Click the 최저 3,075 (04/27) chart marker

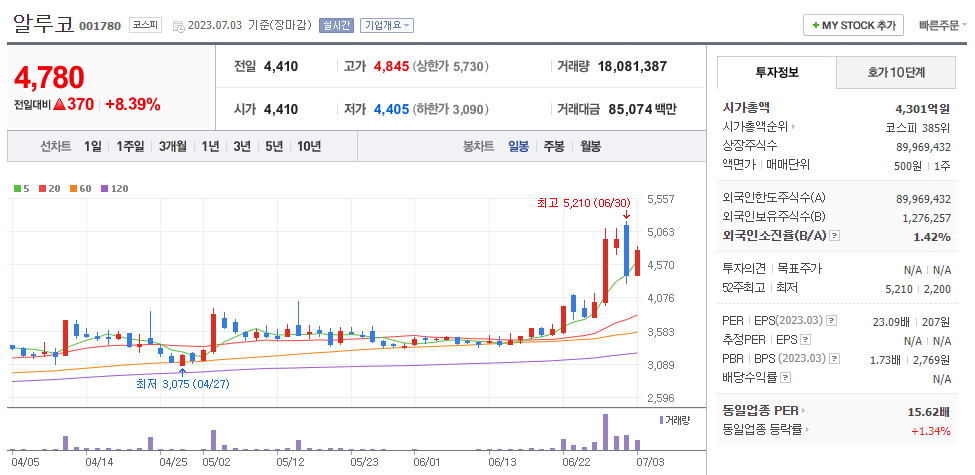(183, 384)
